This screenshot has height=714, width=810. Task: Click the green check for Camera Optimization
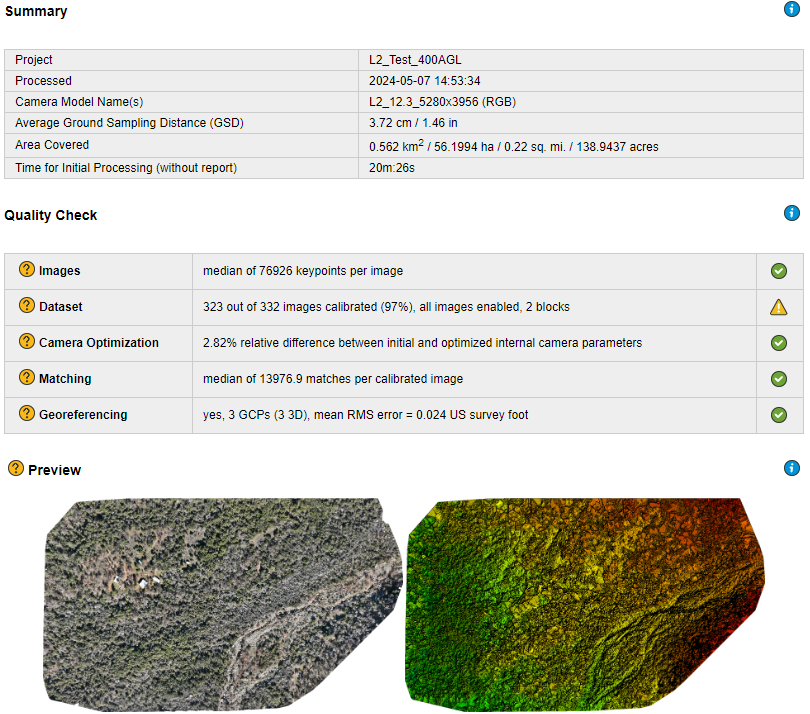pyautogui.click(x=779, y=343)
